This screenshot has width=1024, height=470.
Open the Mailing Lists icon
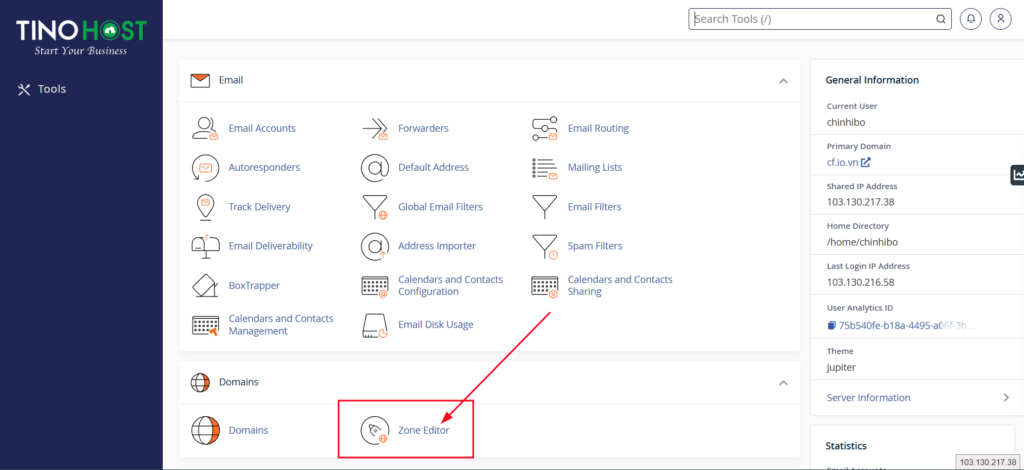[544, 168]
